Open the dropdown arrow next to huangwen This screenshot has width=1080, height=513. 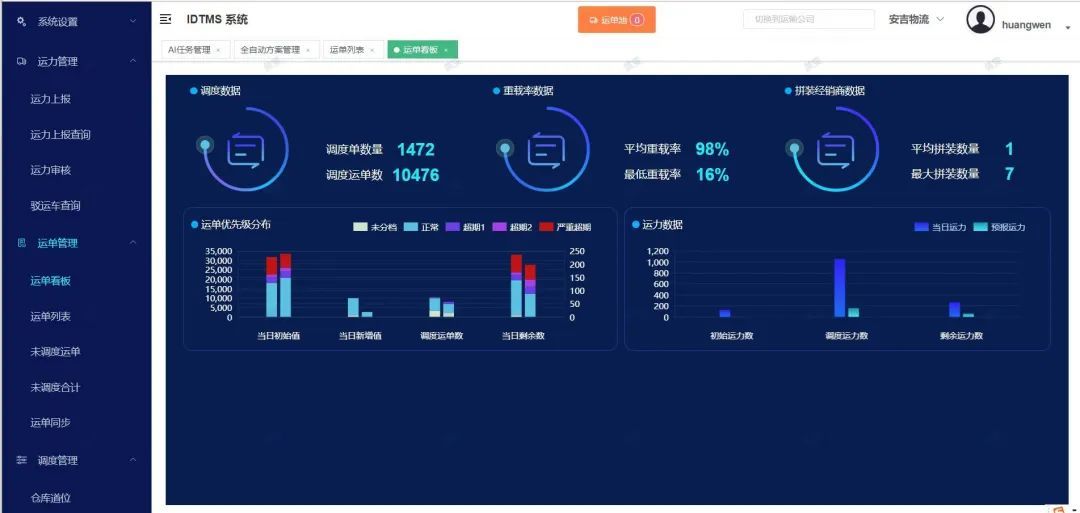1067,28
